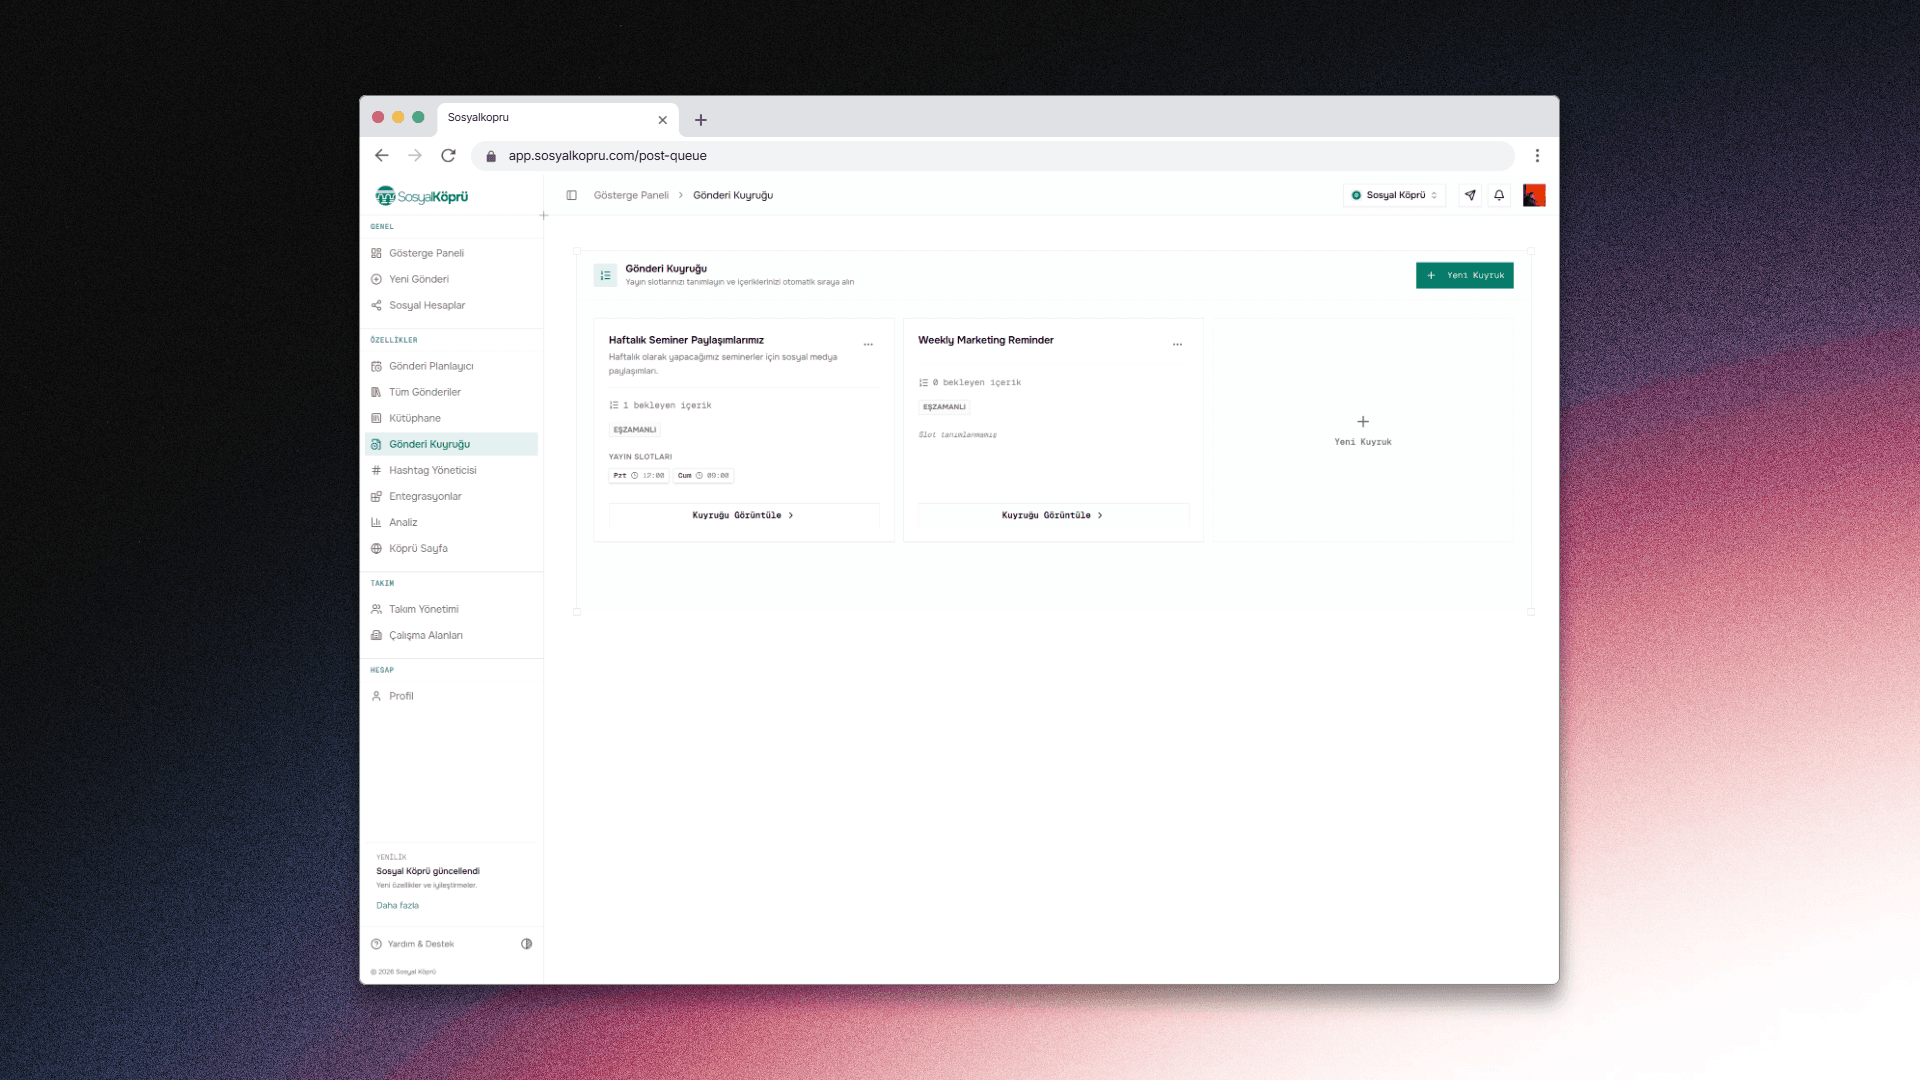Click the "1 bekleyen içerik" text
Image resolution: width=1920 pixels, height=1080 pixels.
(x=667, y=406)
